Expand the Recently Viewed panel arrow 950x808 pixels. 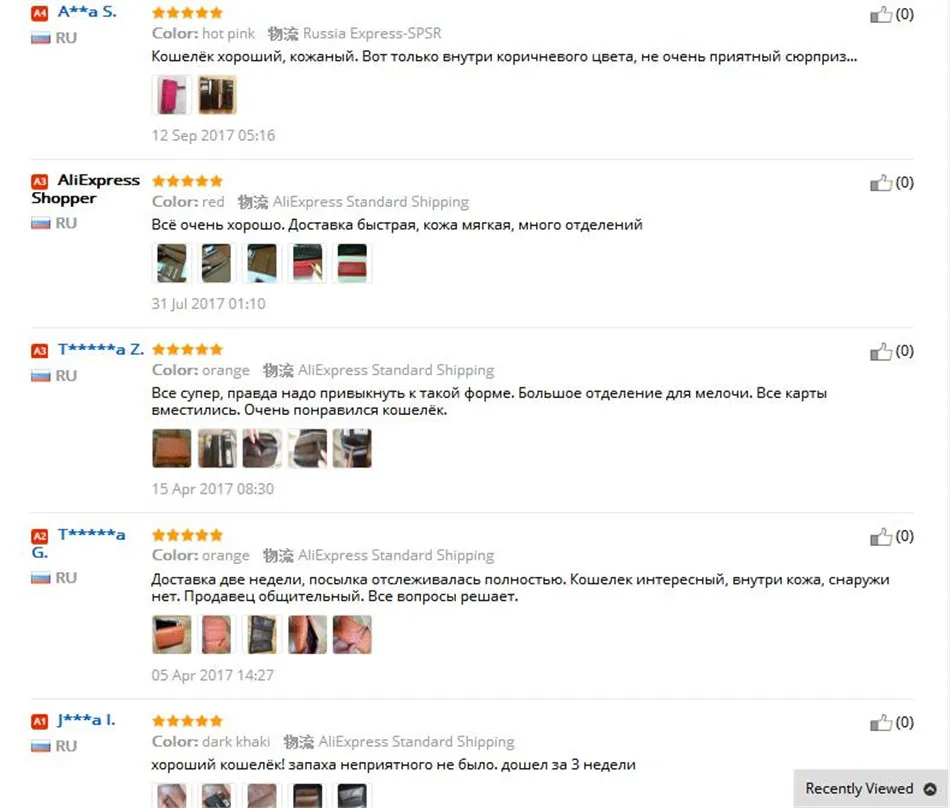[x=930, y=789]
